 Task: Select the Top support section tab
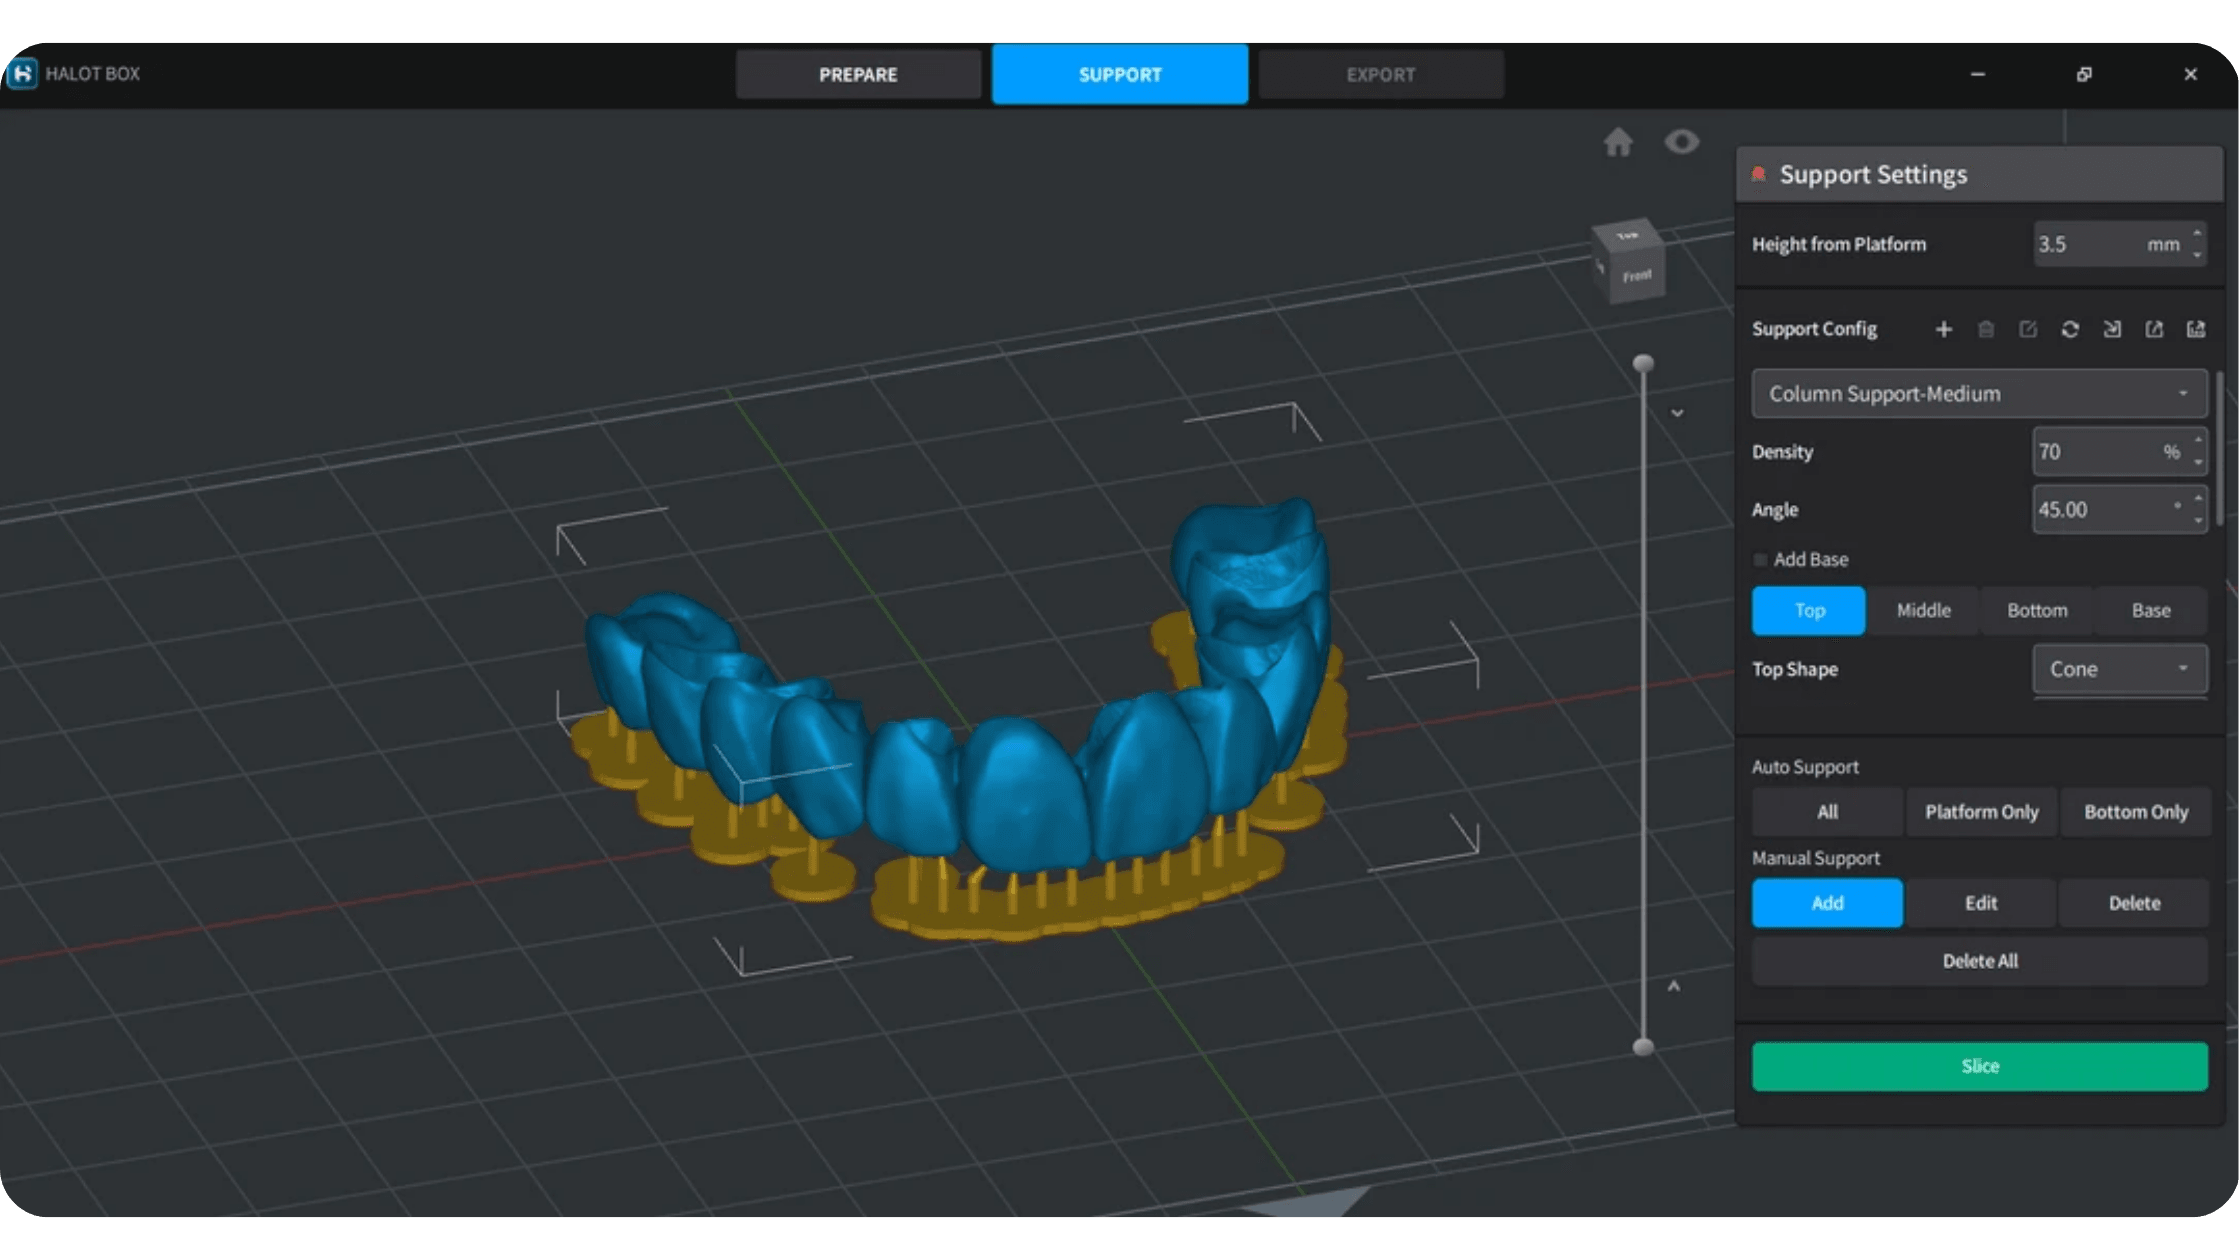1809,610
